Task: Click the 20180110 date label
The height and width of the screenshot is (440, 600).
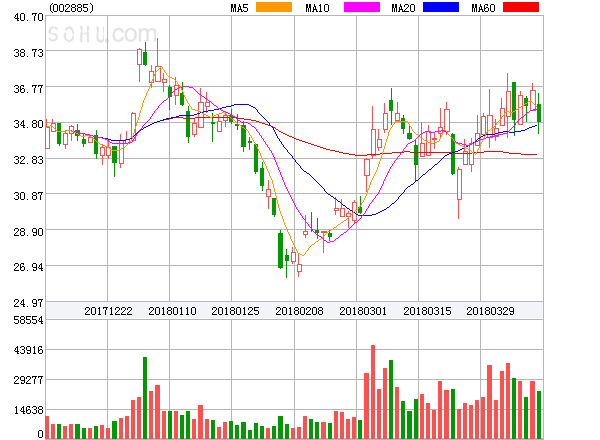Action: point(172,311)
